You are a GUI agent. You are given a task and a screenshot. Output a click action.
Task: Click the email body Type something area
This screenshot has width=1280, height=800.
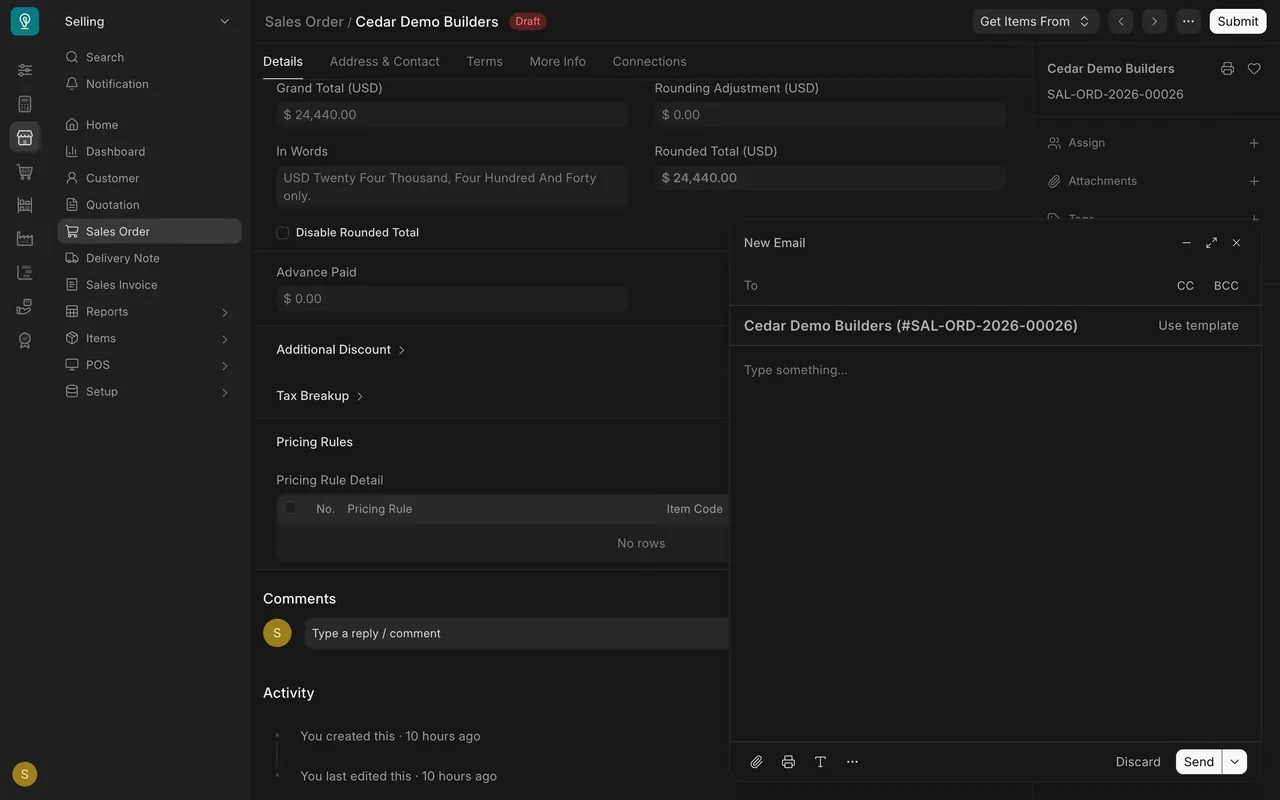click(995, 543)
